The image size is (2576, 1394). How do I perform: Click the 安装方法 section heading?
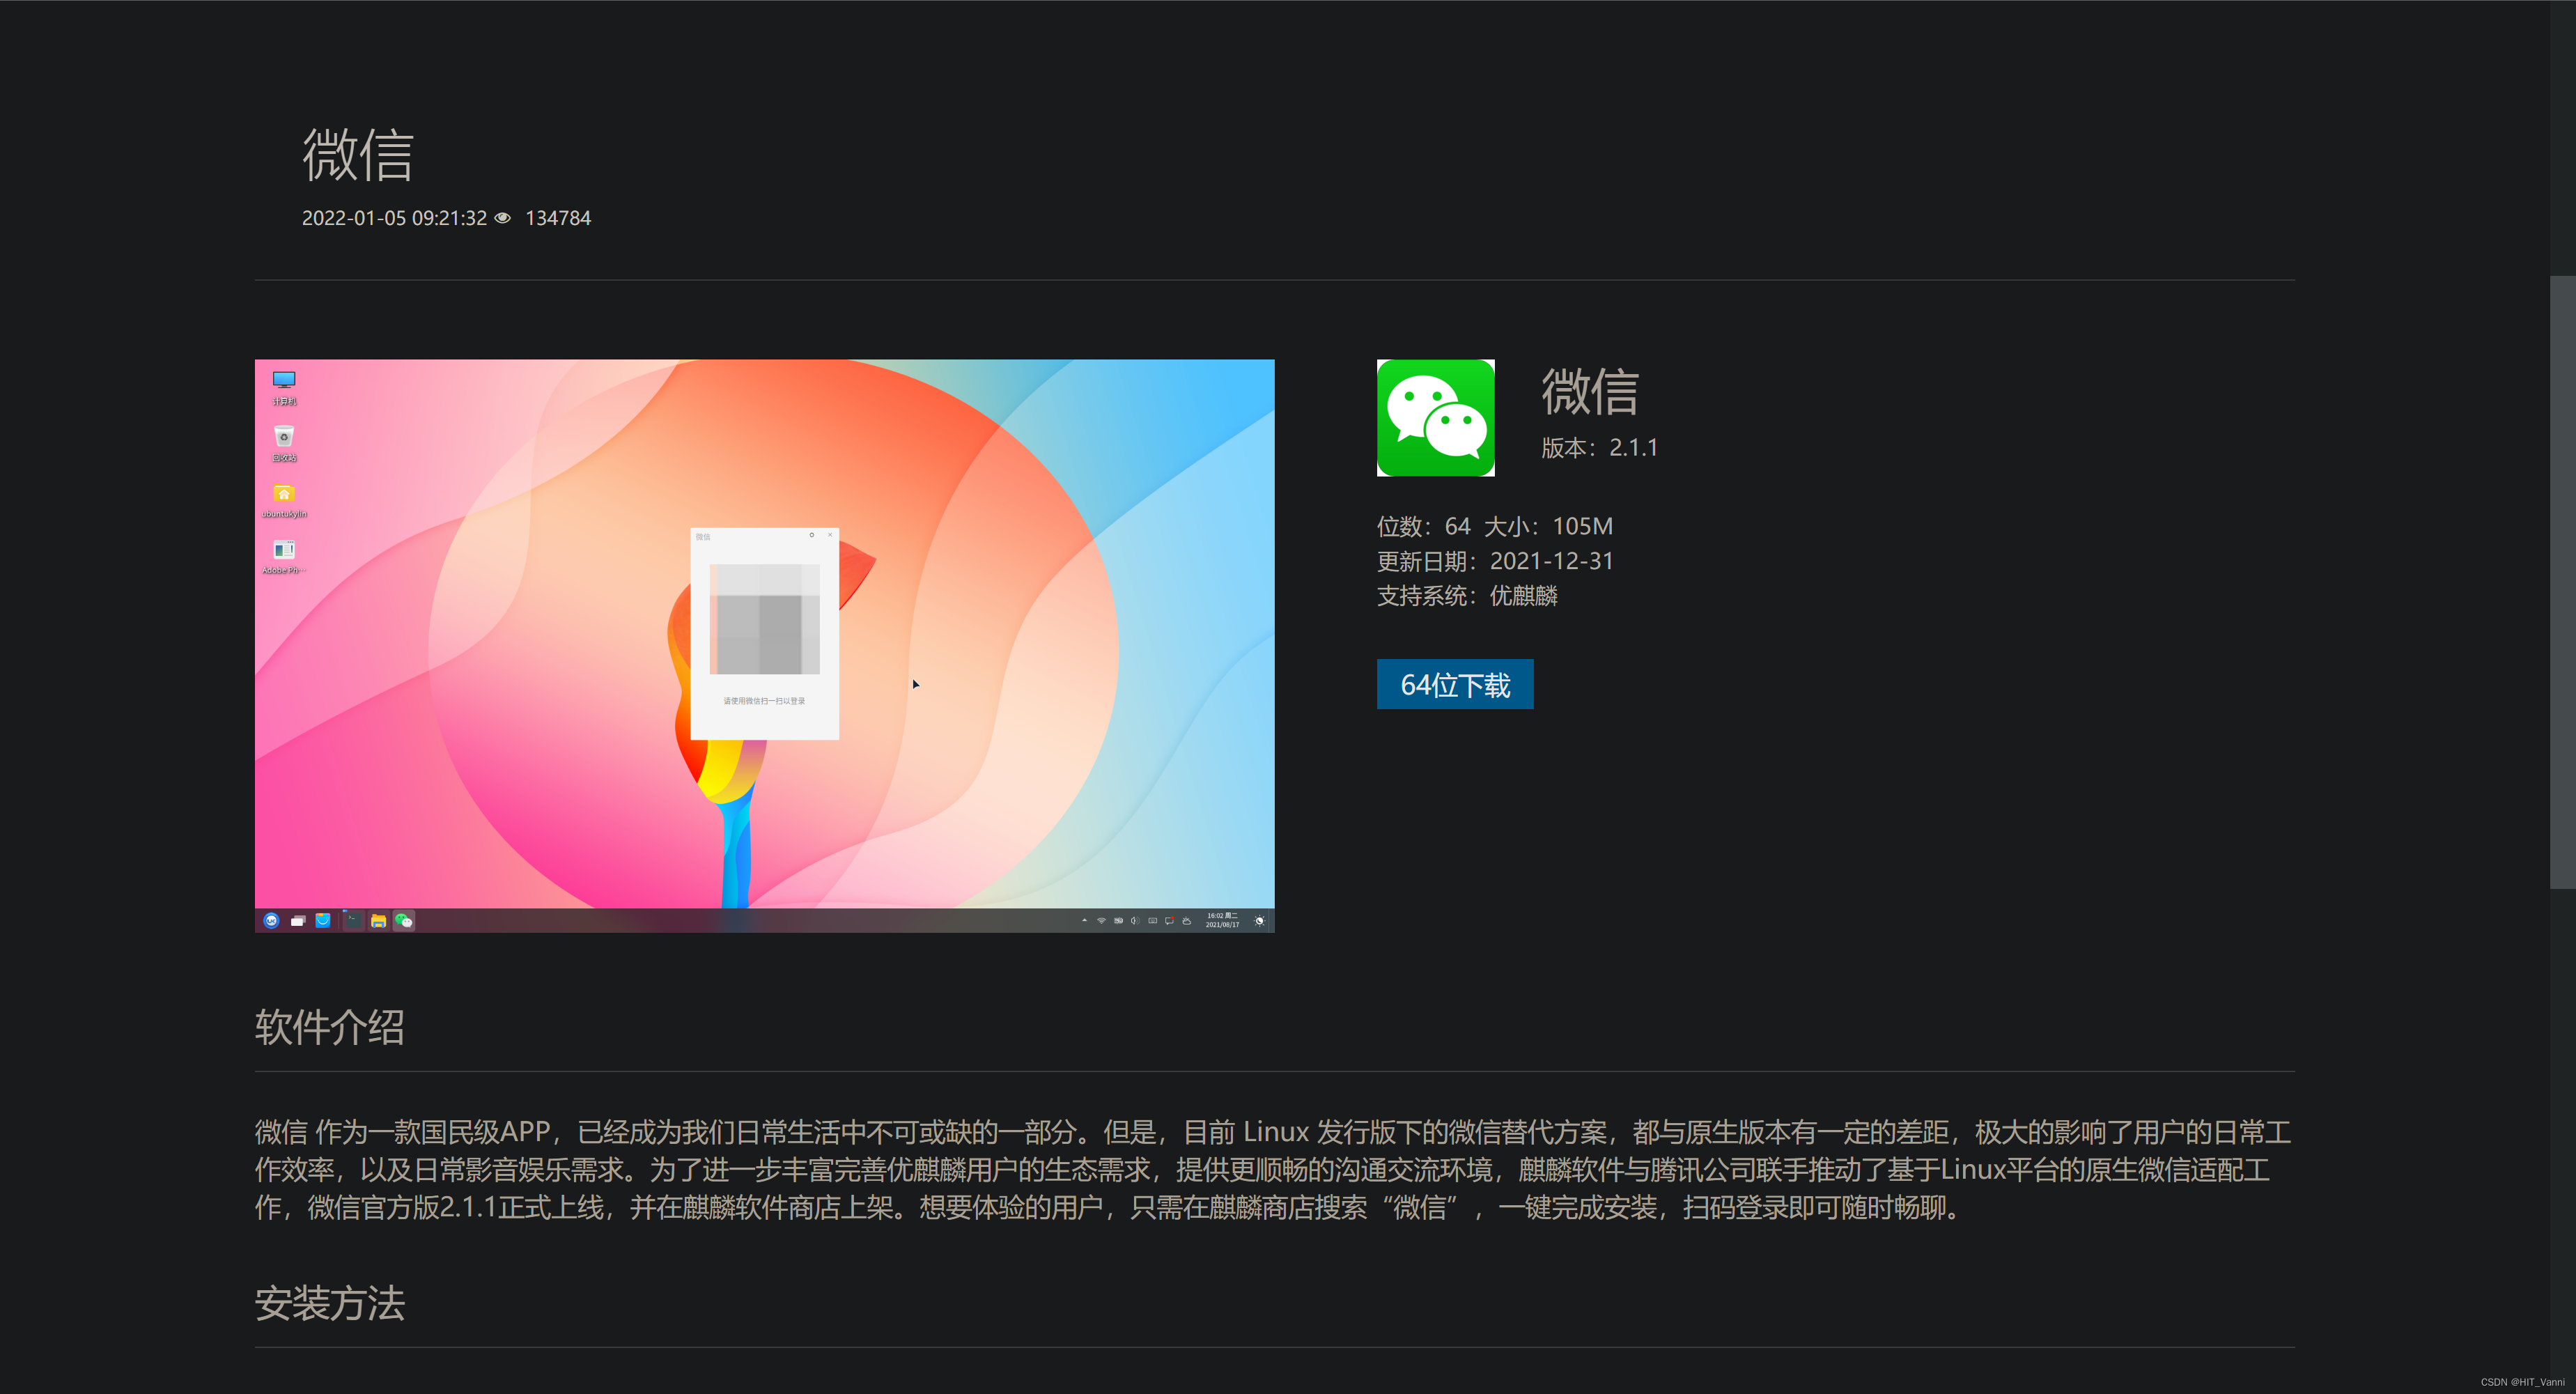pos(329,1303)
